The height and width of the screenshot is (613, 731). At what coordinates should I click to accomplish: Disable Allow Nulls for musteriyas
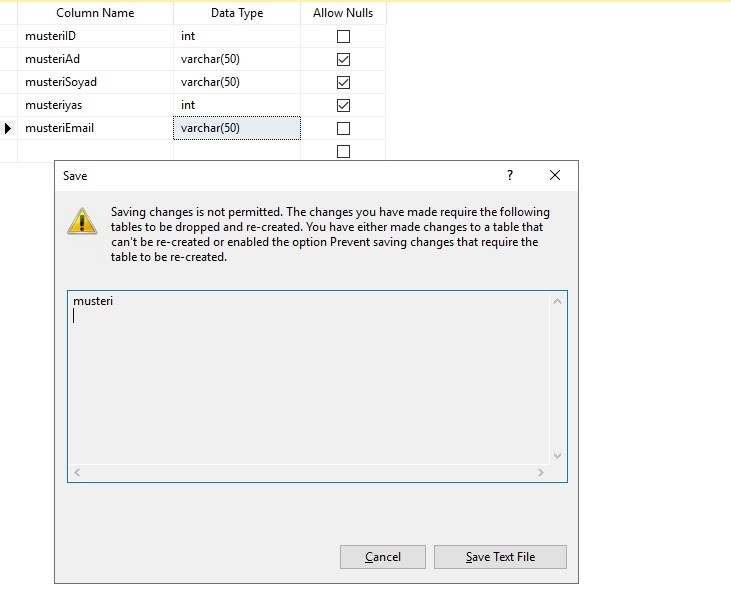(343, 105)
